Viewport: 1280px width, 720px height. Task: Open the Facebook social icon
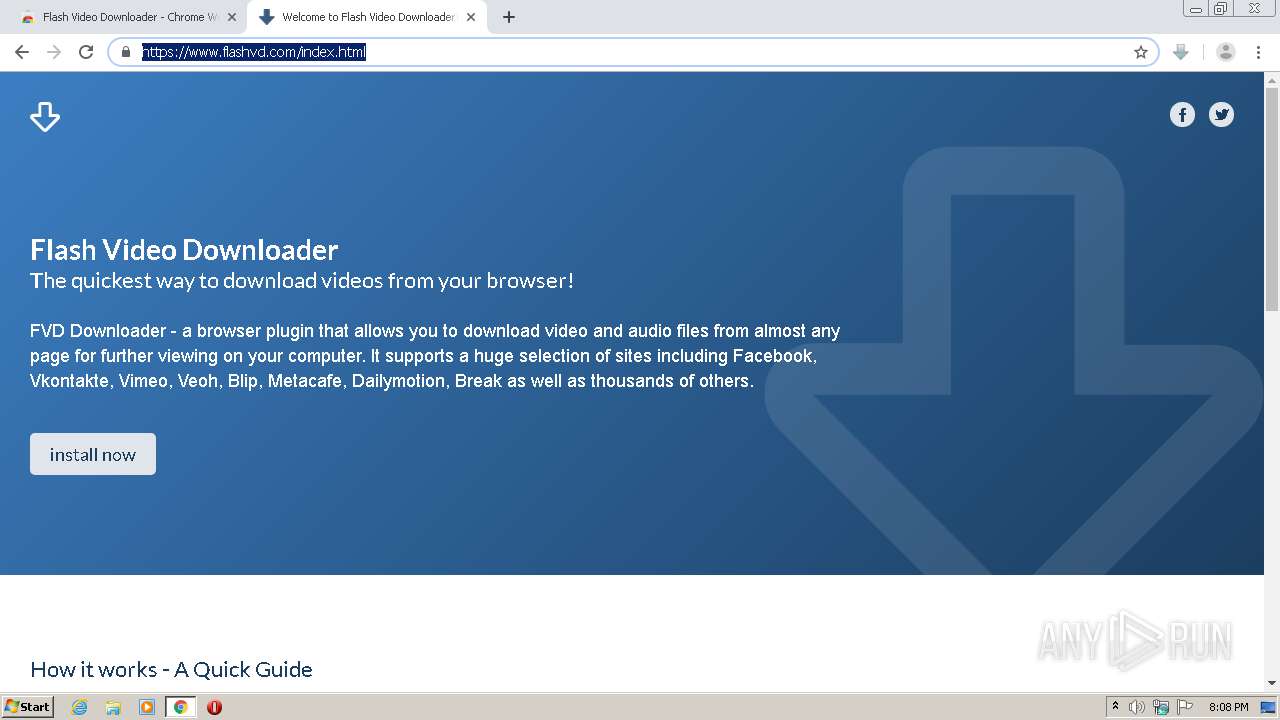click(x=1182, y=115)
